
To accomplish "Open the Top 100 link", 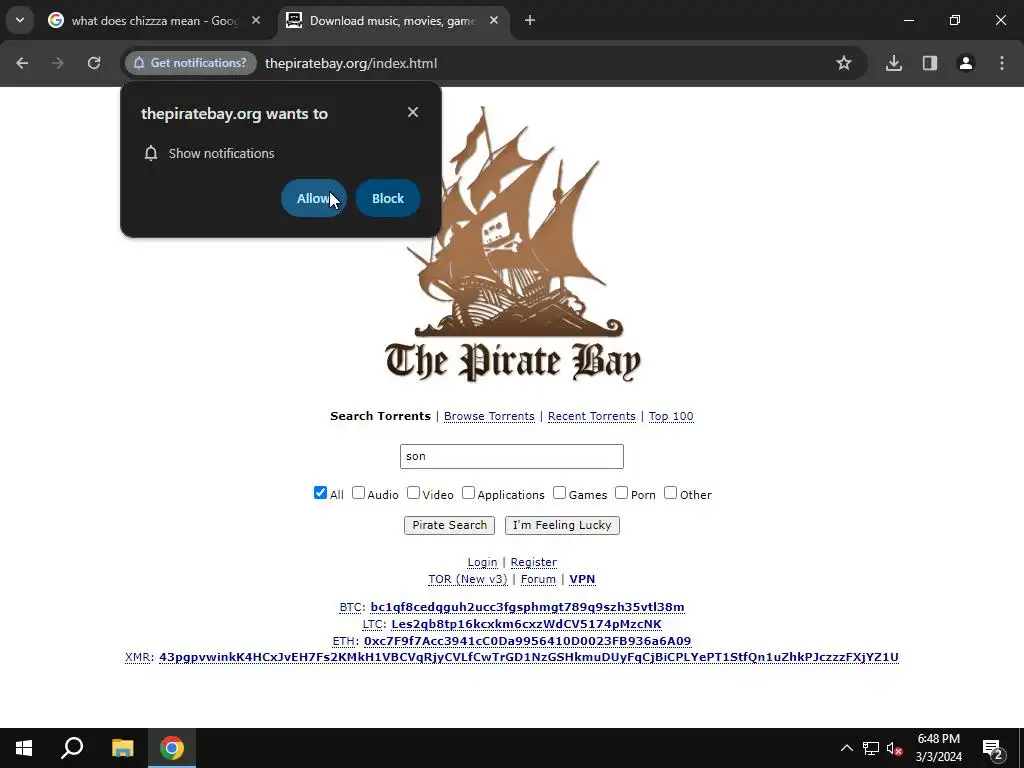I will pyautogui.click(x=671, y=416).
